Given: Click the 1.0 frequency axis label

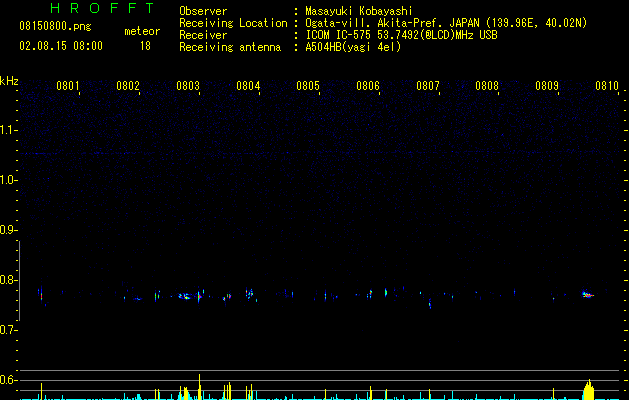Looking at the screenshot, I should tap(8, 180).
